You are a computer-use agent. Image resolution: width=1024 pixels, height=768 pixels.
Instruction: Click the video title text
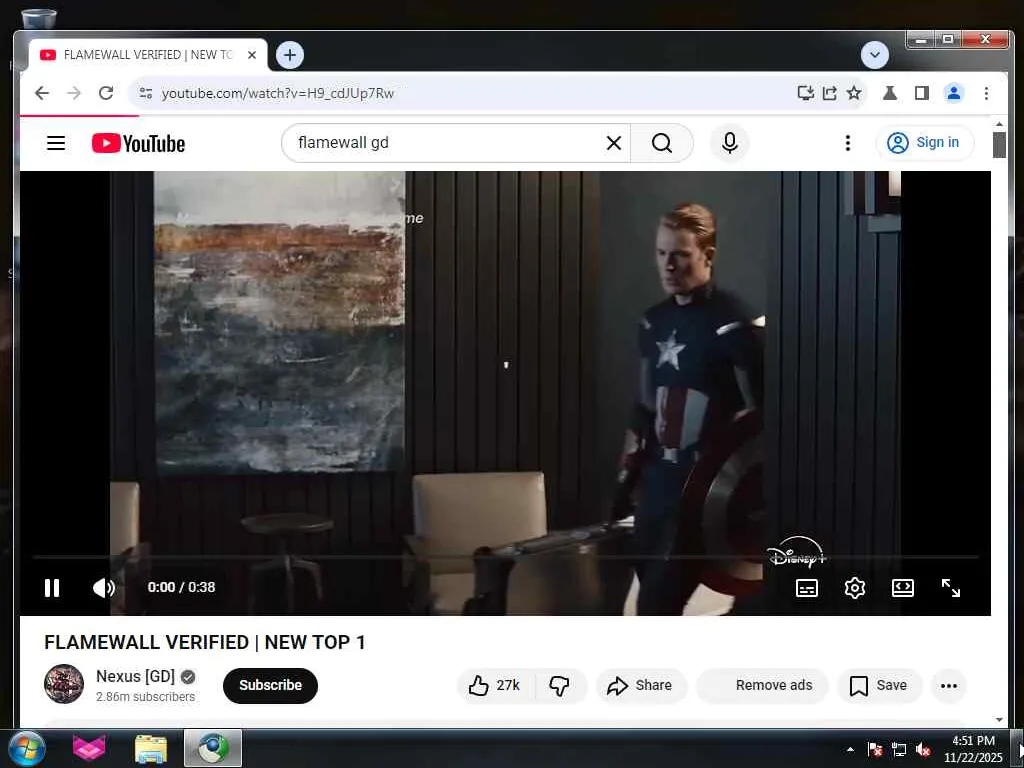[205, 643]
